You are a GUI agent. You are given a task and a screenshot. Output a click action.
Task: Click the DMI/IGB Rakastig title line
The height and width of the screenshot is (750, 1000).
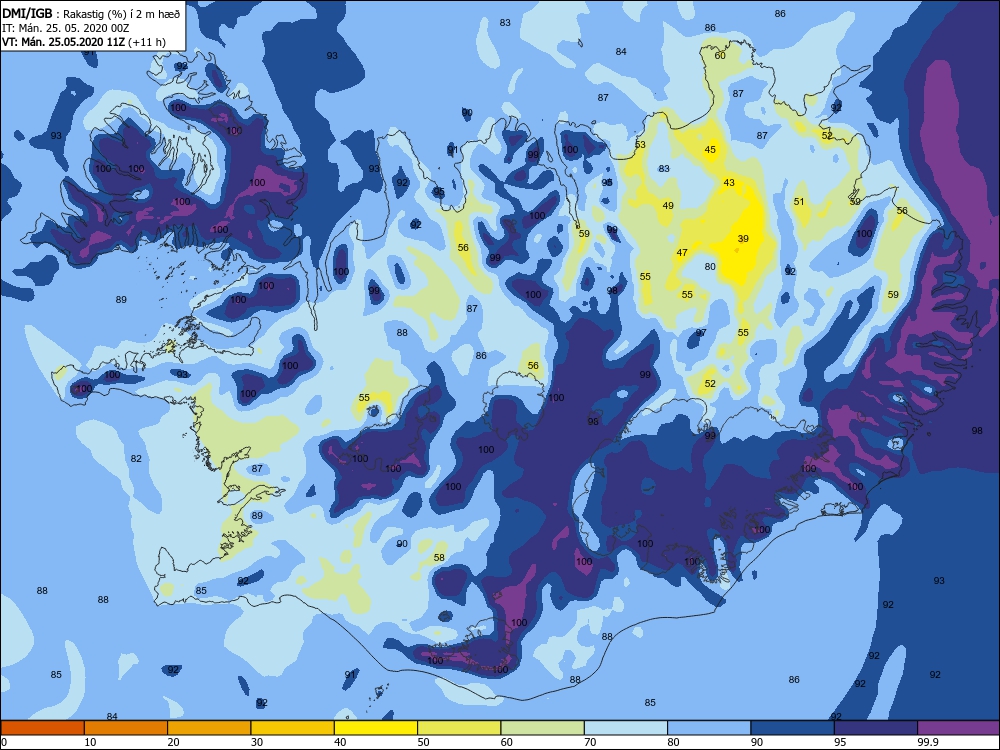click(x=92, y=13)
